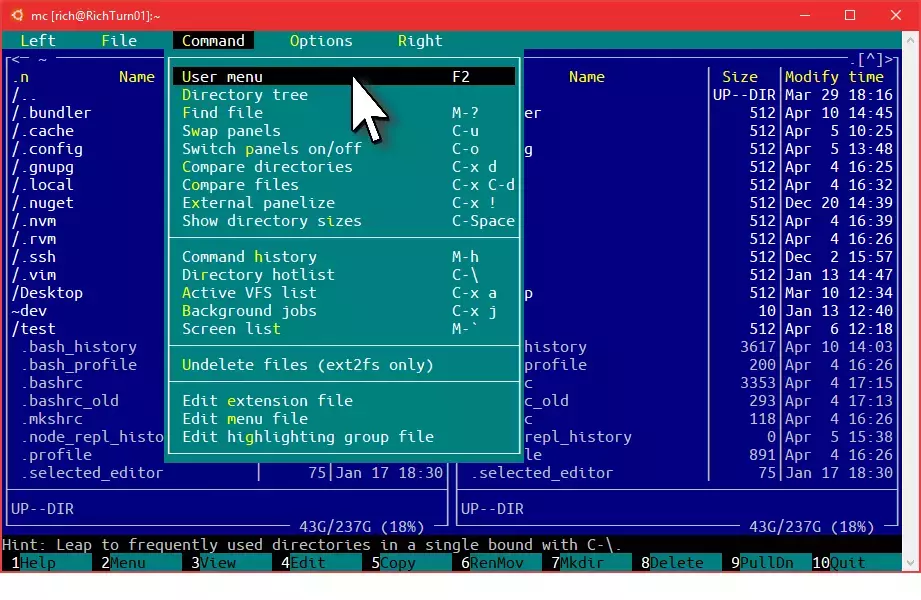Choose Compare files
Viewport: 921px width, 600px height.
tap(344, 185)
